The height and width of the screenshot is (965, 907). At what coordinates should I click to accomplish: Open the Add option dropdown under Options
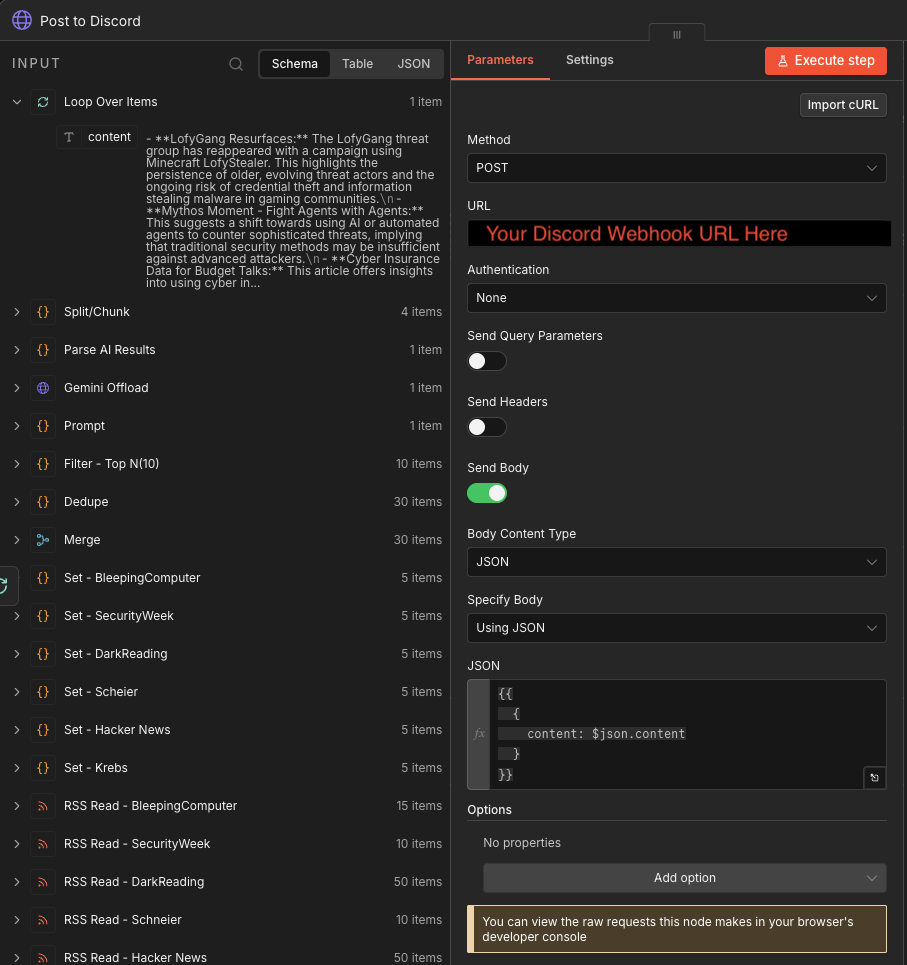click(685, 877)
